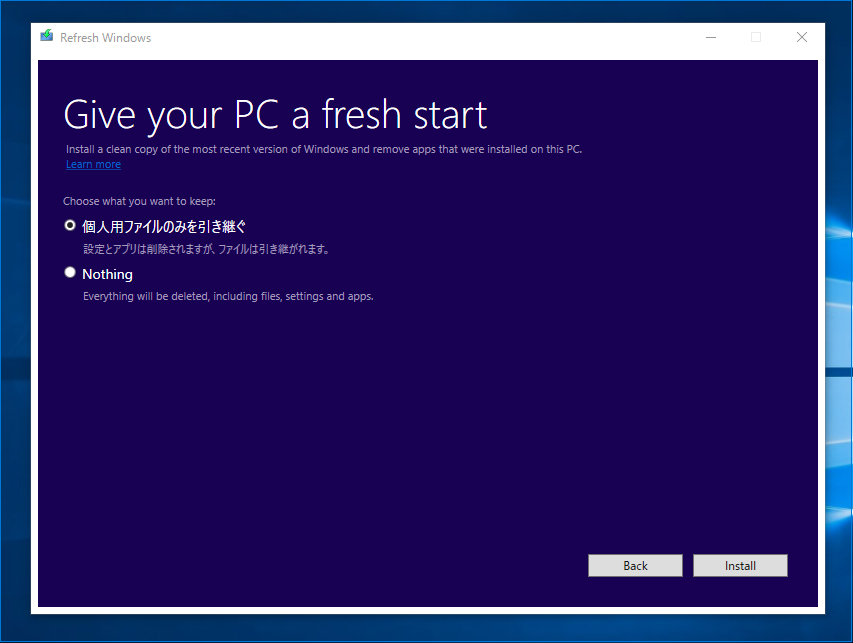
Task: Open the Learn more link
Action: pyautogui.click(x=93, y=164)
